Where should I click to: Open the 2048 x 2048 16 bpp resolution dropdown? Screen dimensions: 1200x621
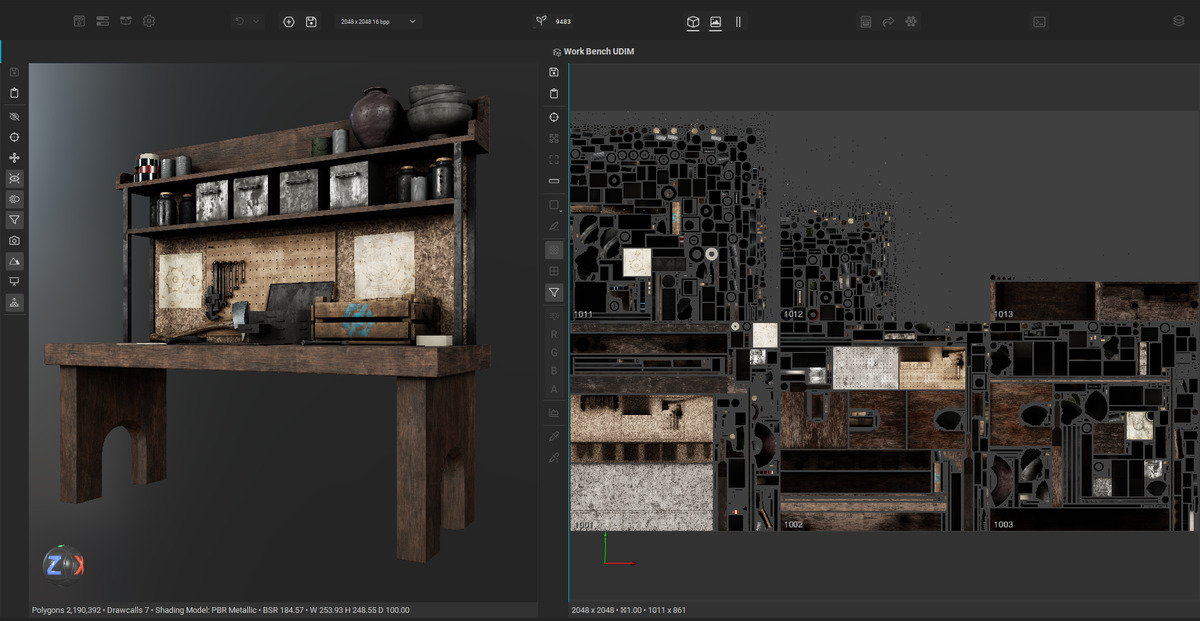coord(378,21)
